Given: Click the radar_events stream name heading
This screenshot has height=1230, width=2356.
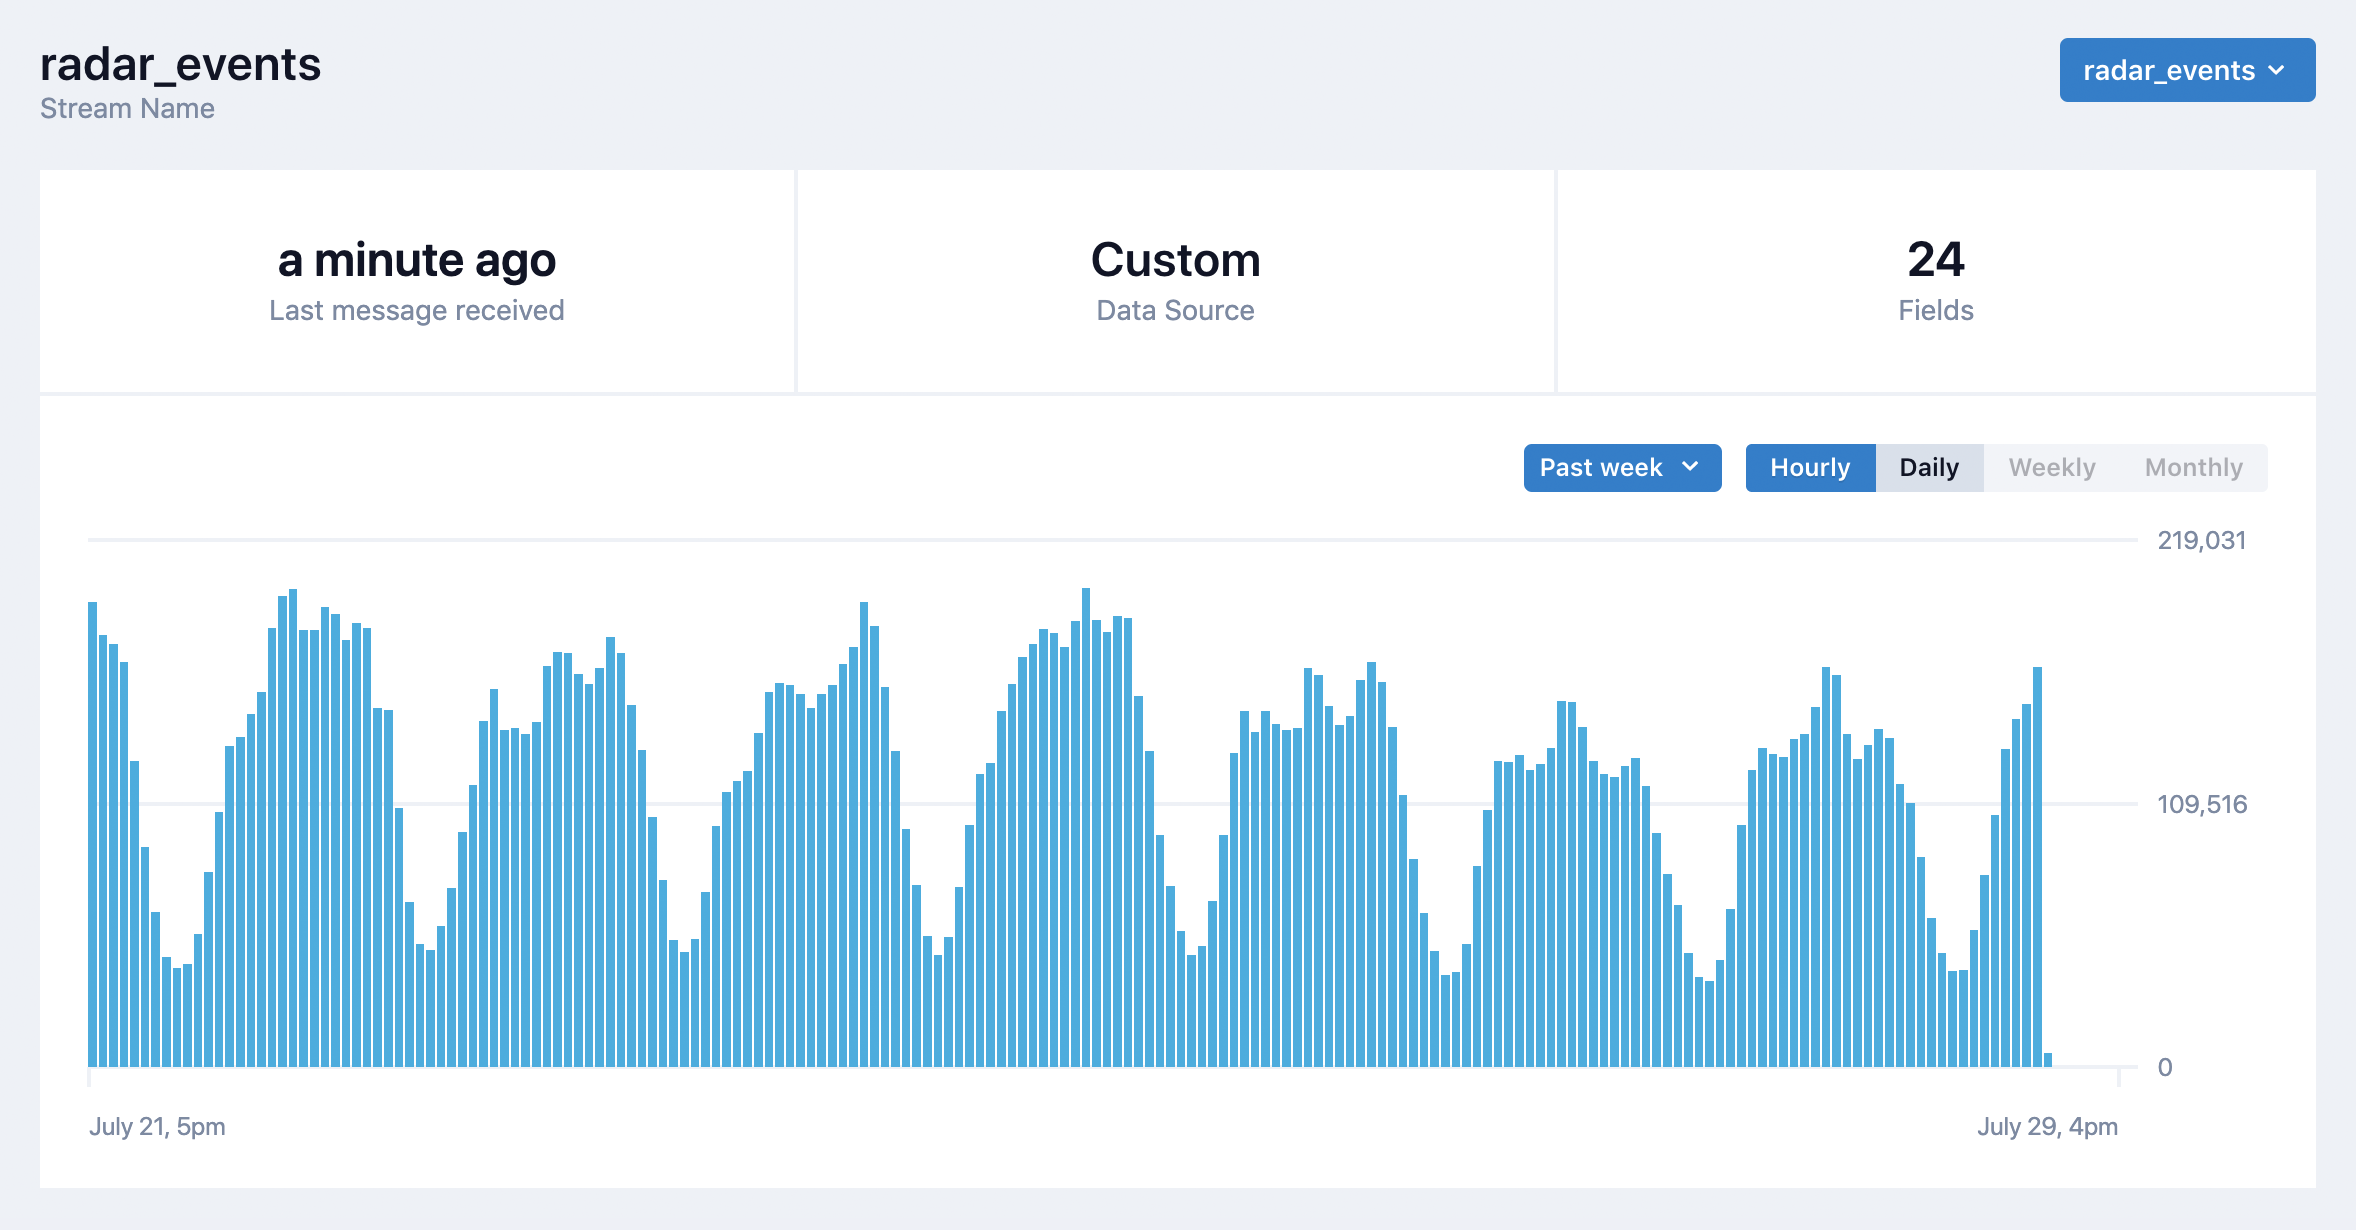Looking at the screenshot, I should [180, 65].
